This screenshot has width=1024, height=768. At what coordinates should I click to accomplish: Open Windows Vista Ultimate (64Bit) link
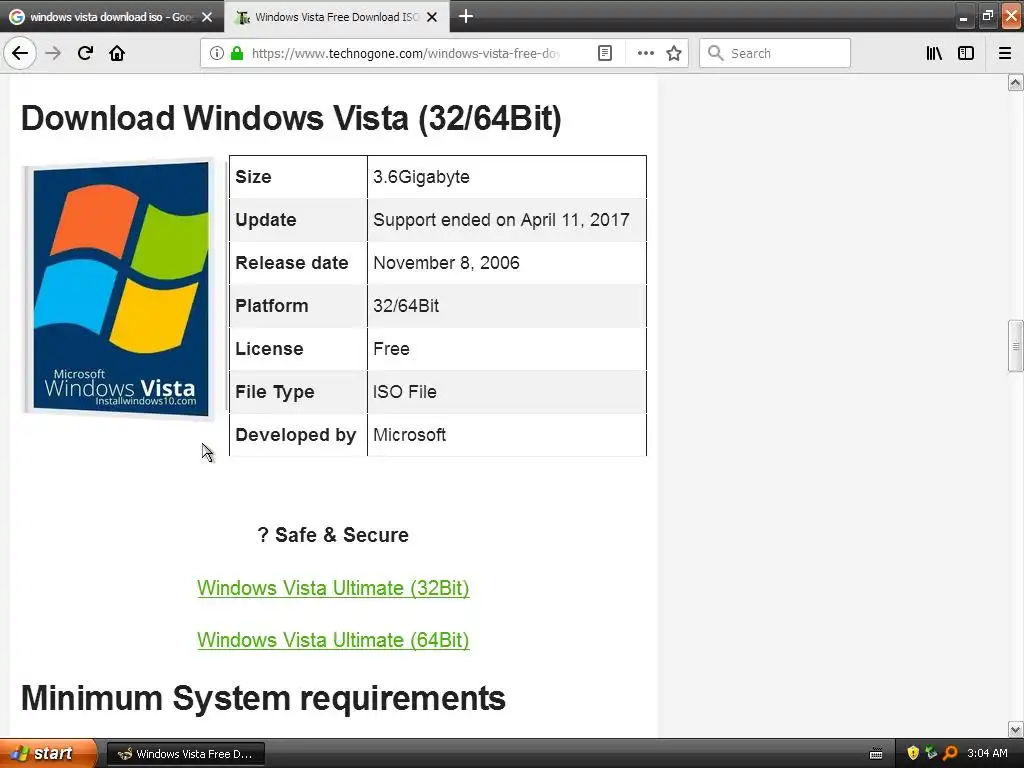pos(333,640)
